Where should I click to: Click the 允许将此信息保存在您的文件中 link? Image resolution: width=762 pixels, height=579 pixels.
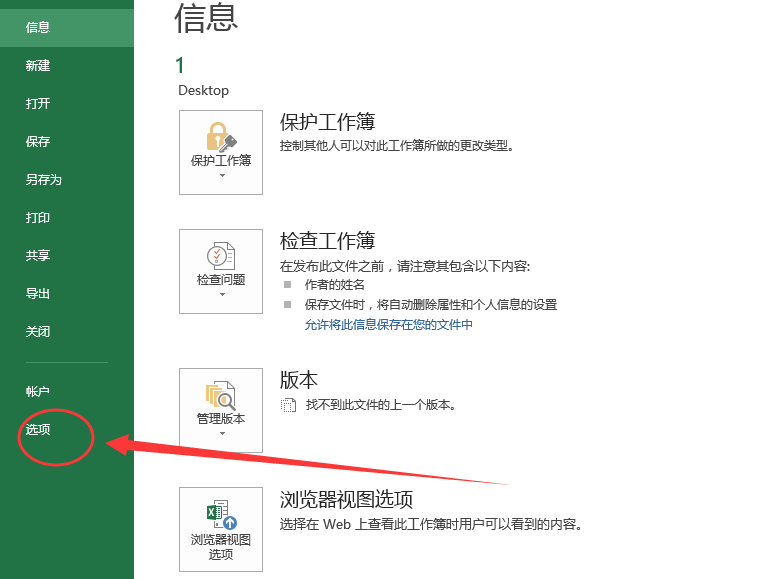[x=389, y=325]
